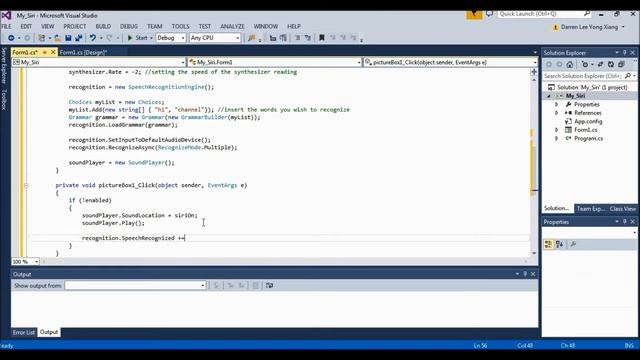Open the My_Siri.Form1 class dropdown
The width and height of the screenshot is (640, 360).
(x=274, y=62)
